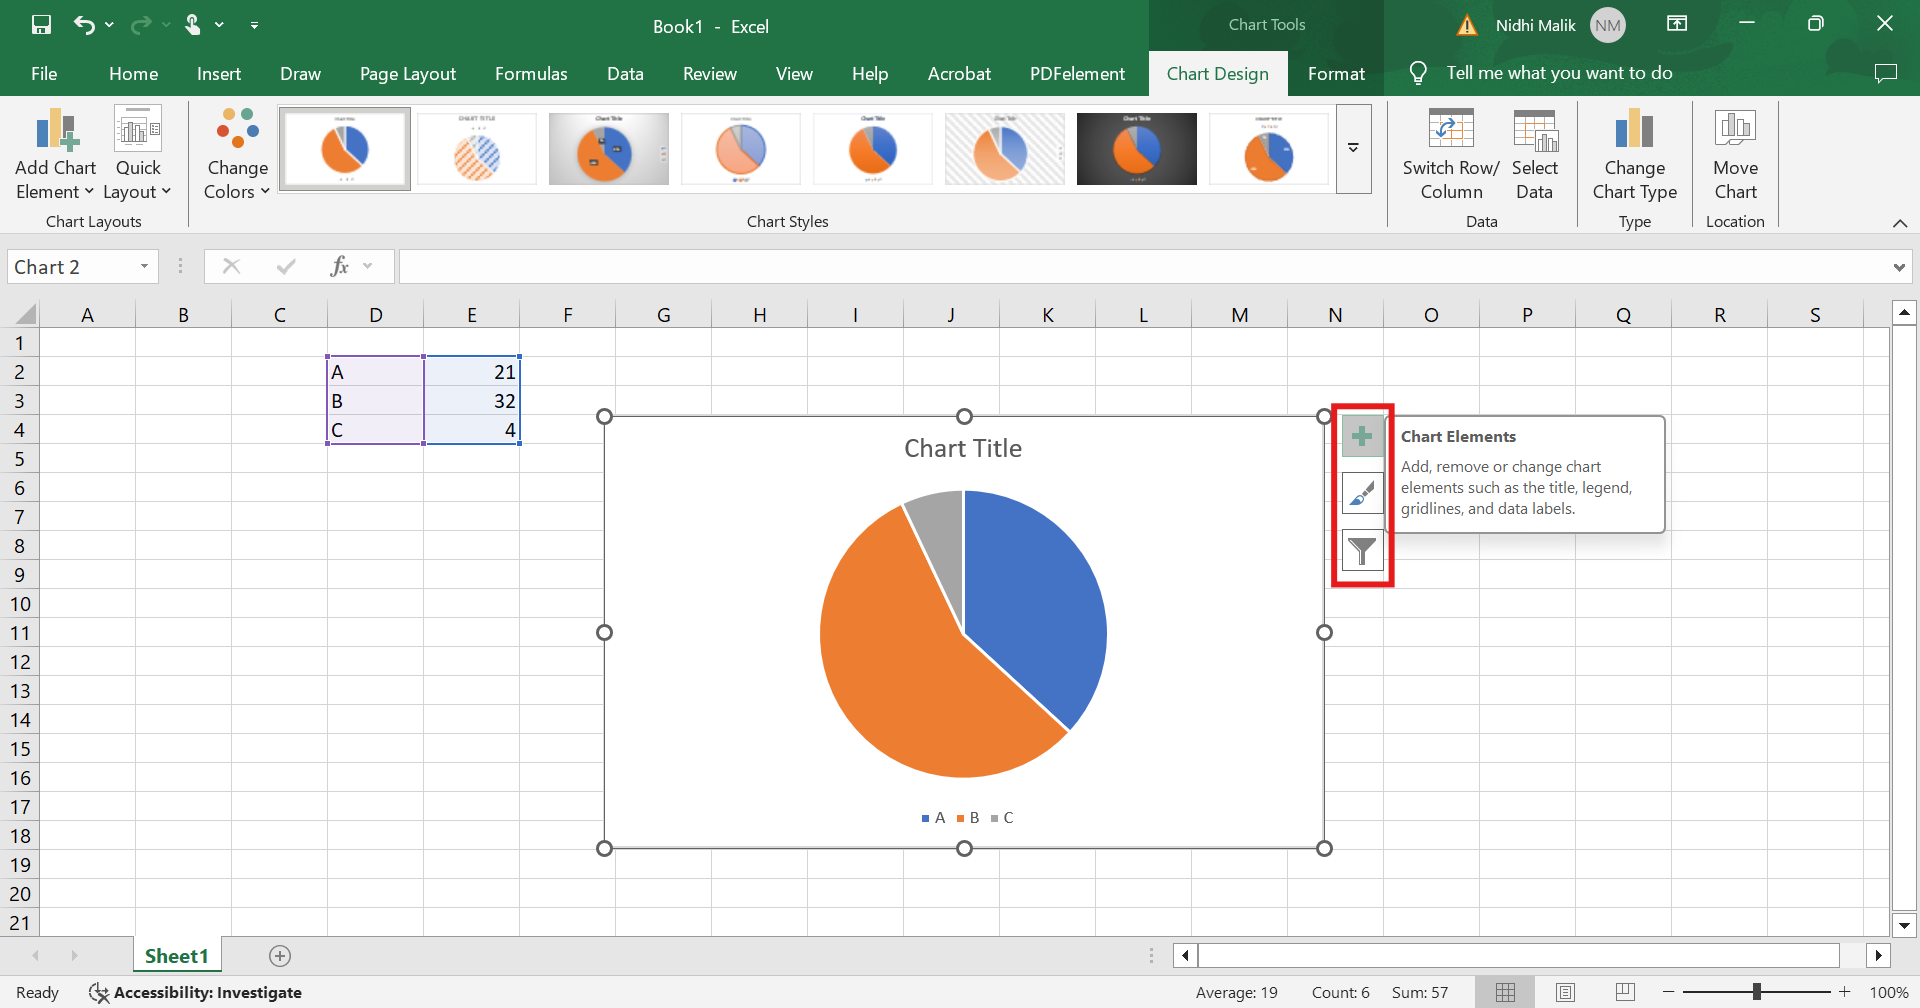Open the Select Data dialog
The image size is (1920, 1008).
click(1534, 154)
